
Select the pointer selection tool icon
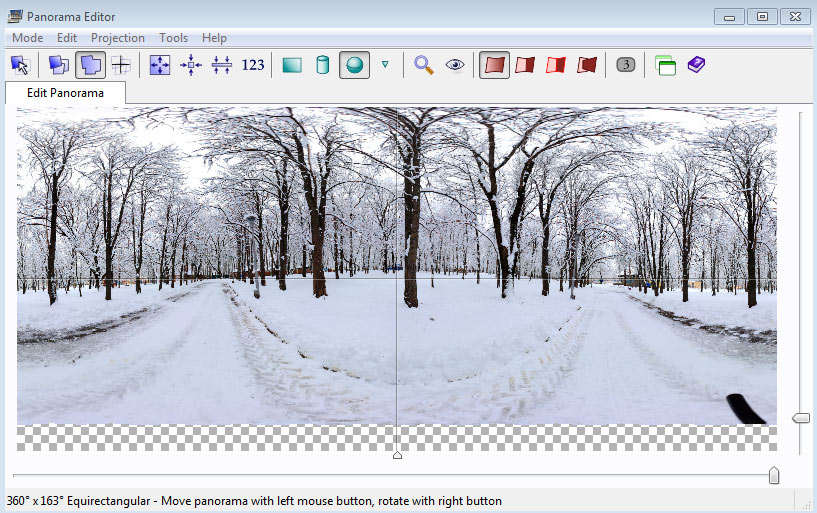pos(20,65)
